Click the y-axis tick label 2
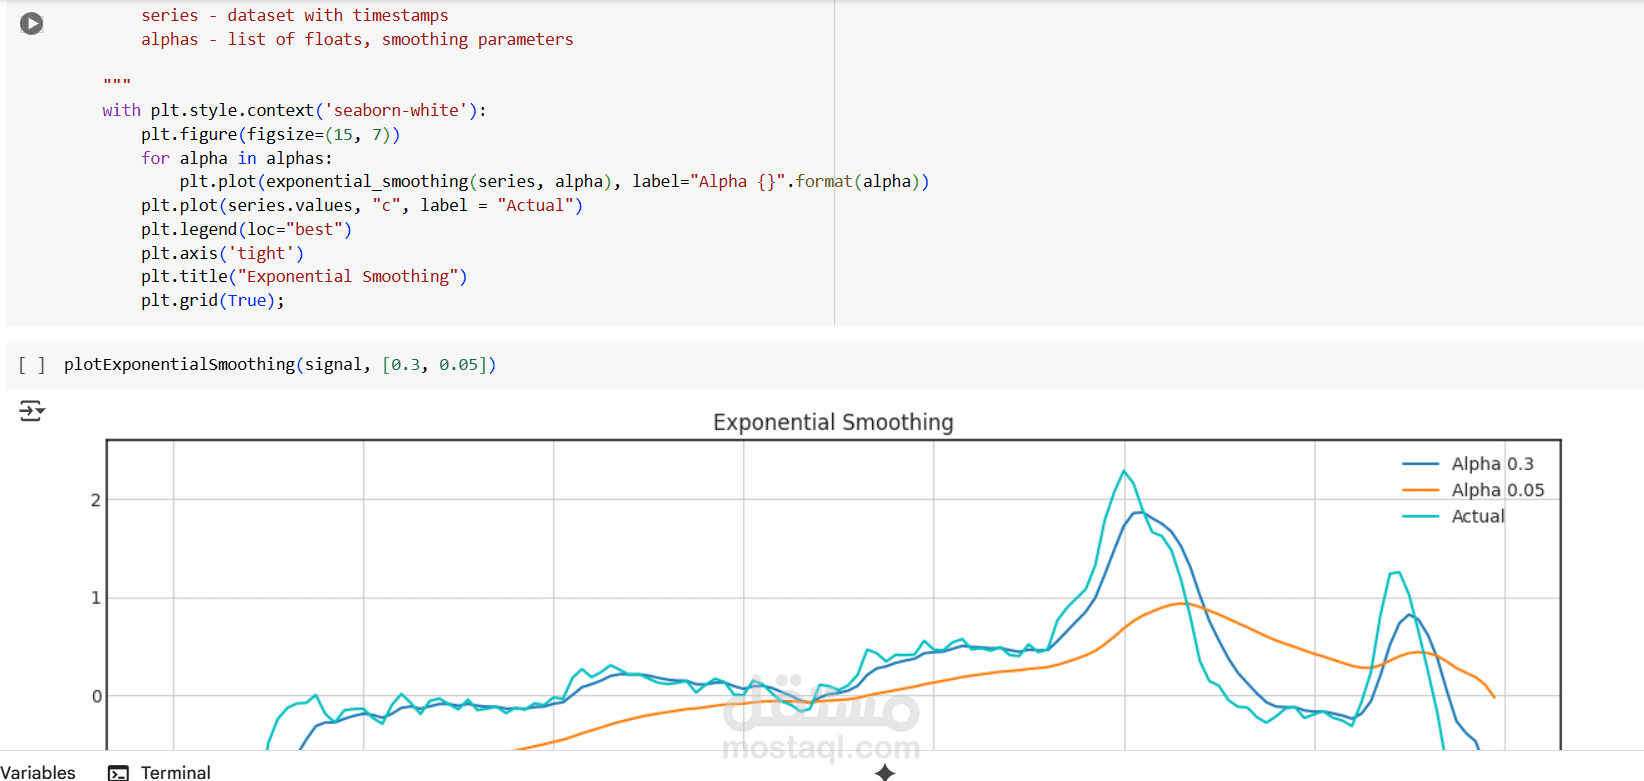1644x781 pixels. (96, 500)
